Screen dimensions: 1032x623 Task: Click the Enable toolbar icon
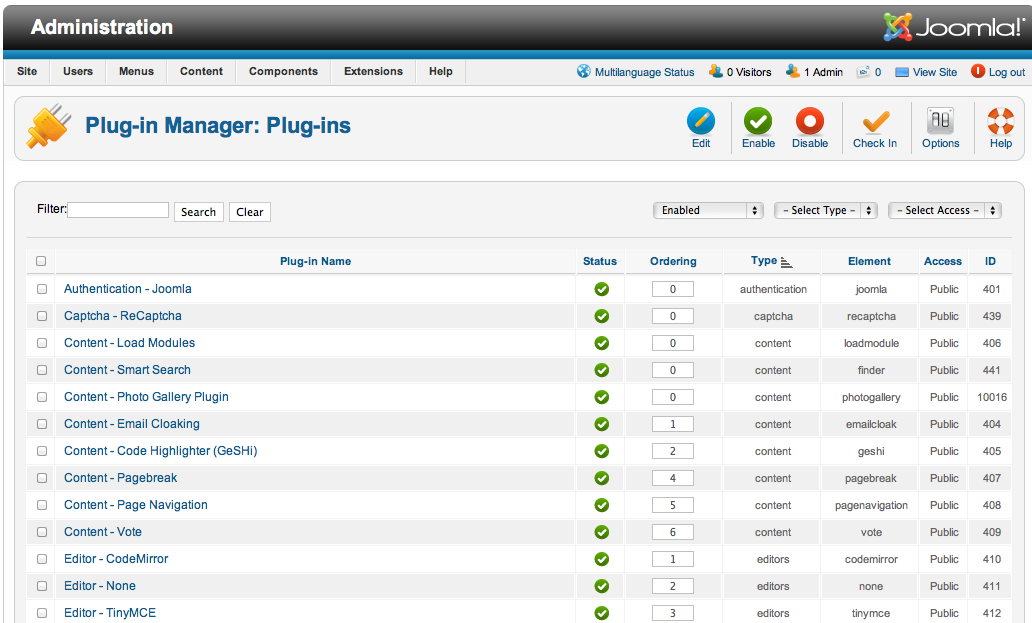758,122
